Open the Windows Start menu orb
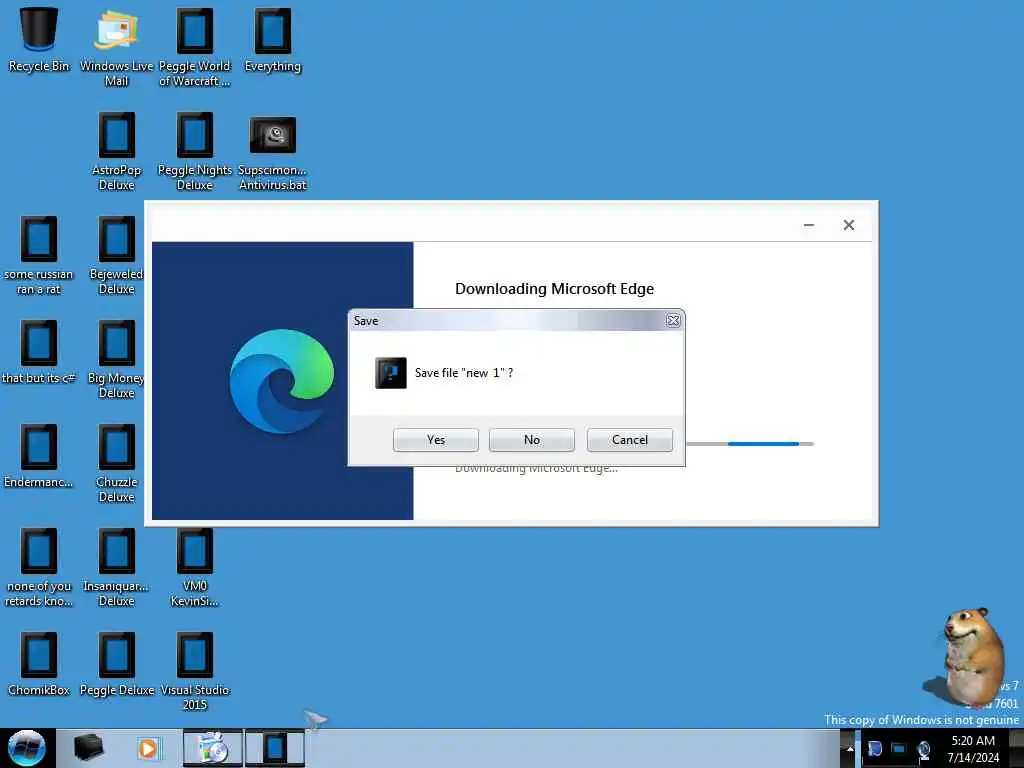This screenshot has height=768, width=1024. 27,748
